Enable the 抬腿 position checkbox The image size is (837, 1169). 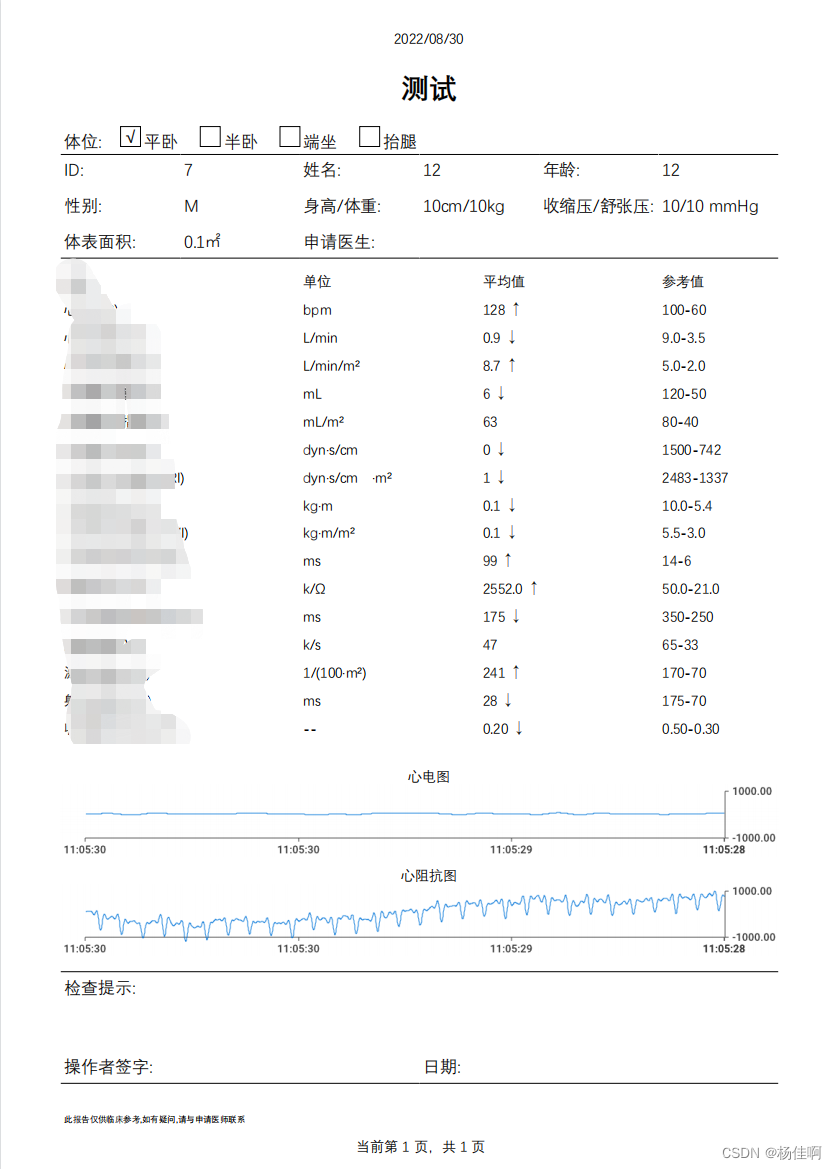point(369,135)
